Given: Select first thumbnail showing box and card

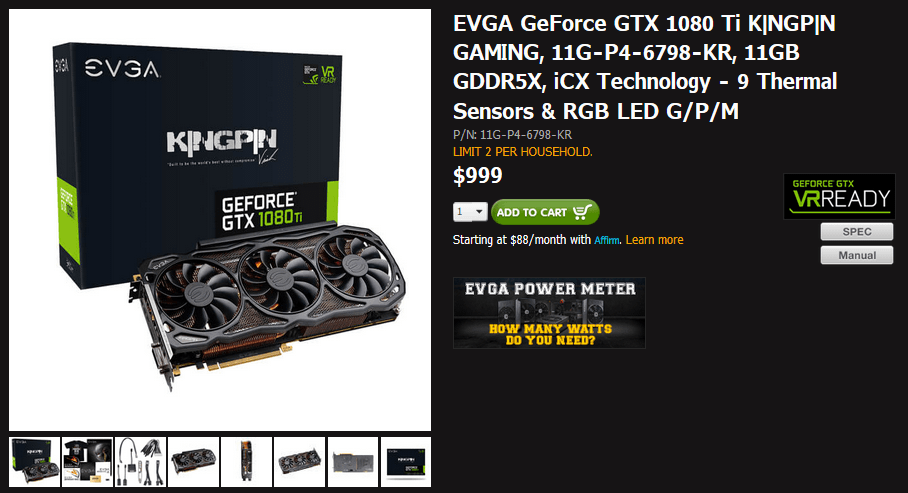Looking at the screenshot, I should pos(35,462).
